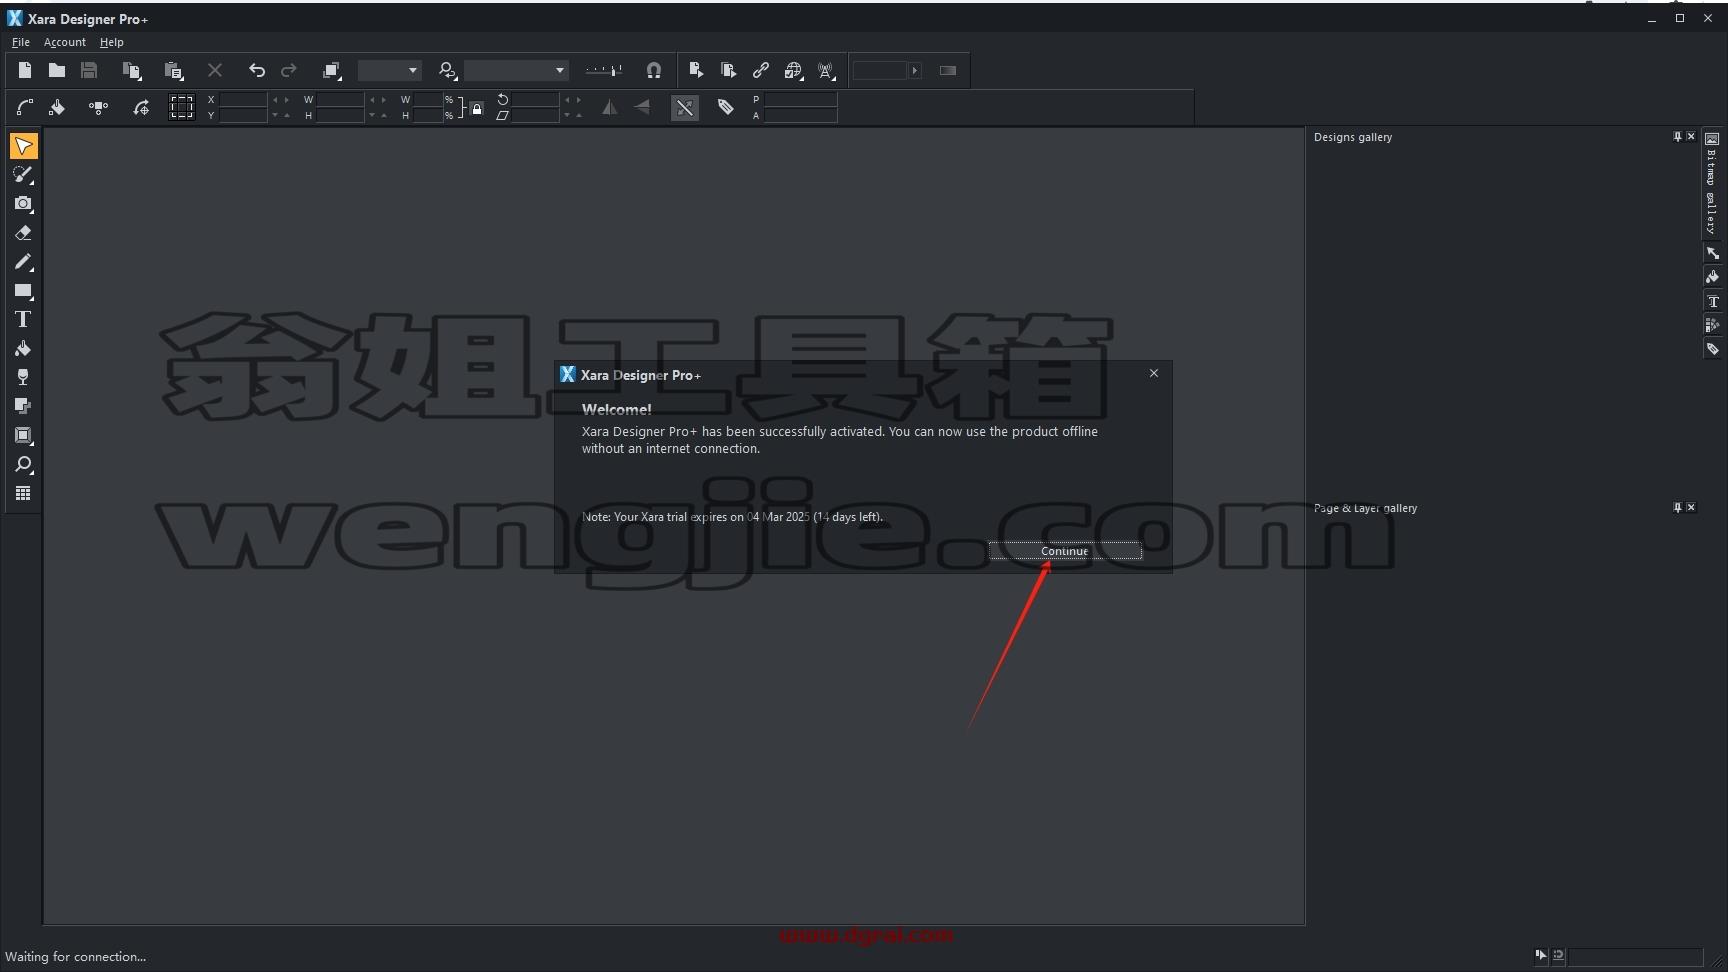Select the Transparency wine glass tool
This screenshot has height=972, width=1728.
click(23, 378)
